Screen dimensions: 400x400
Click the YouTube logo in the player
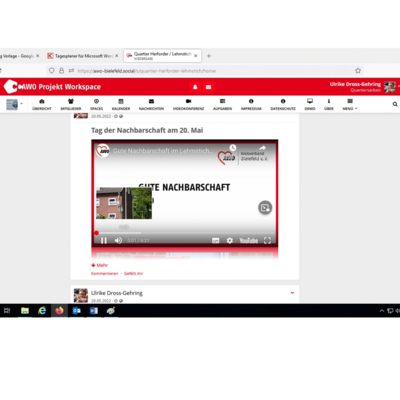point(249,240)
